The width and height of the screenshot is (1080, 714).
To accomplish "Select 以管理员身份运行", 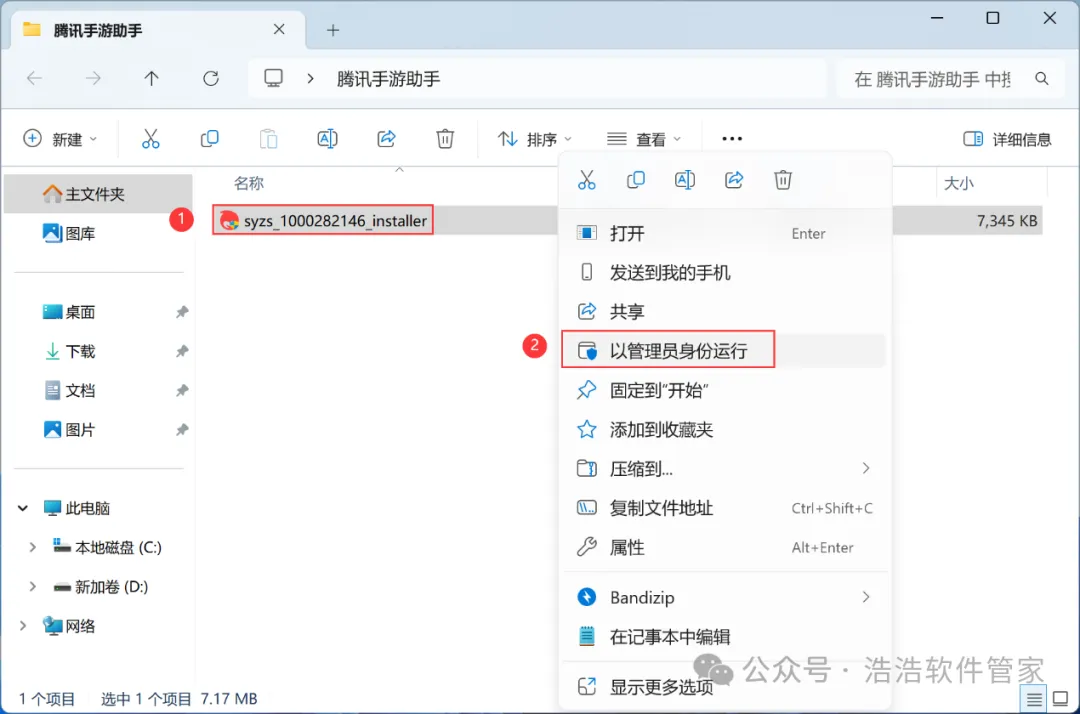I will click(725, 351).
